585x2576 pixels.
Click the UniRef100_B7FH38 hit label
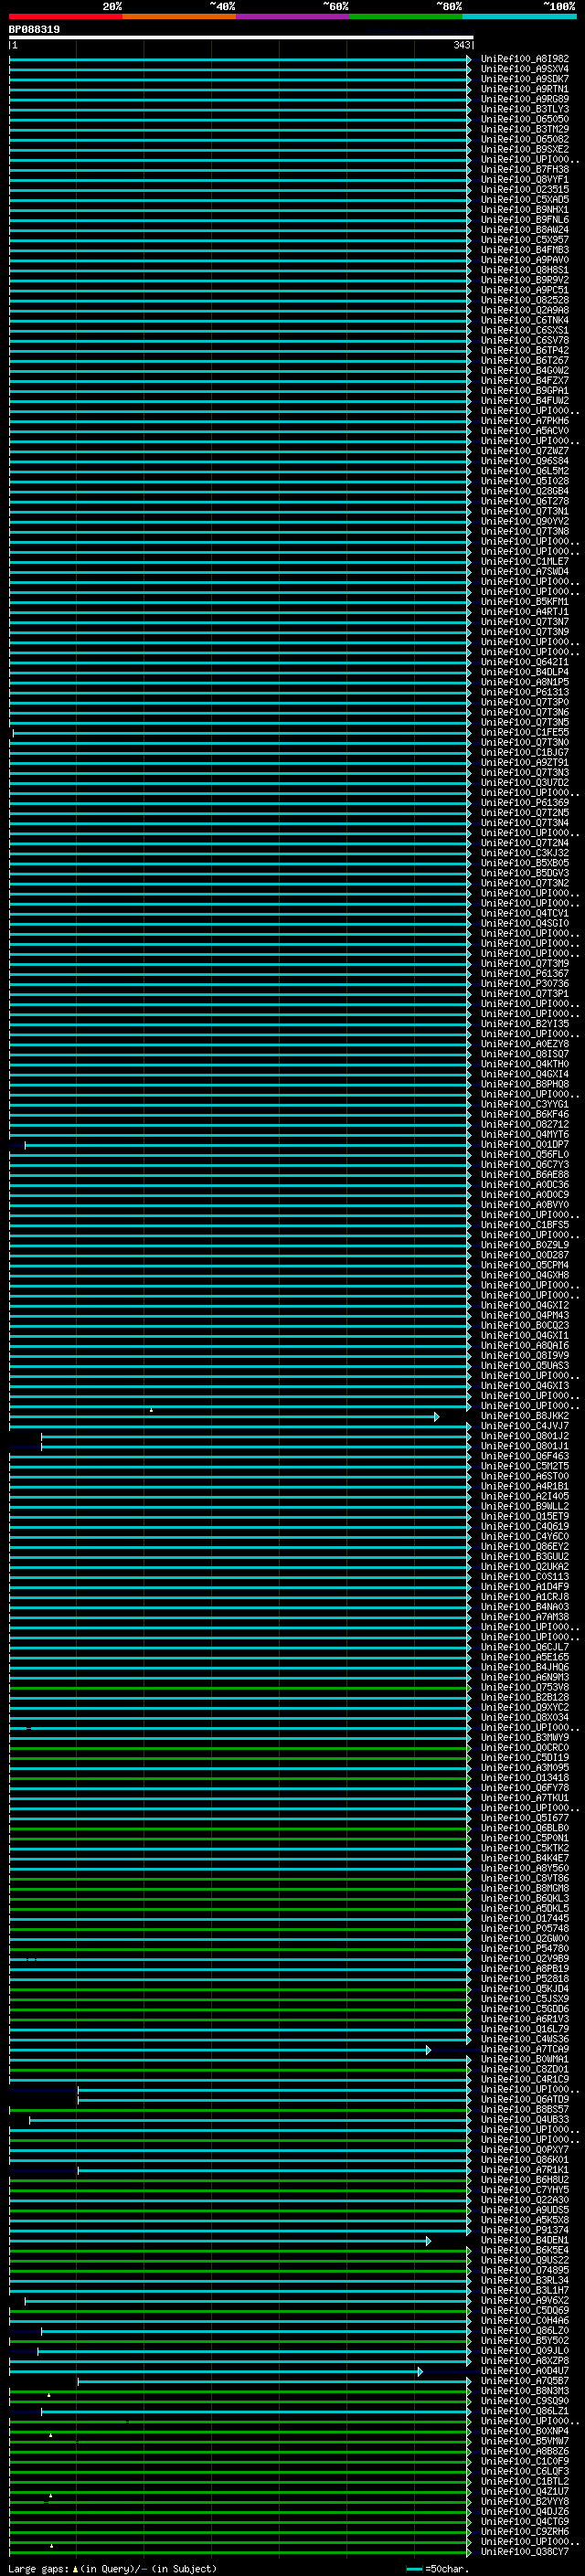[x=524, y=169]
